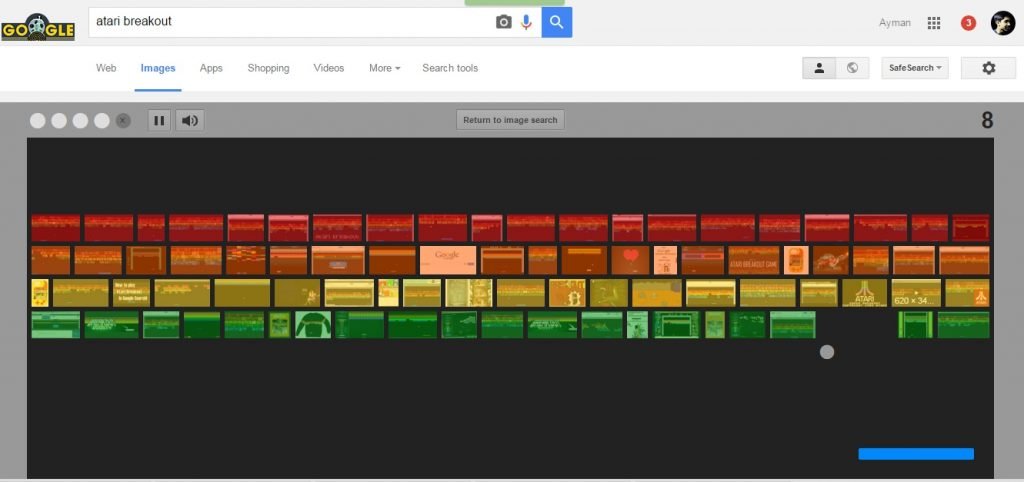
Task: Open Search tools
Action: [x=450, y=68]
